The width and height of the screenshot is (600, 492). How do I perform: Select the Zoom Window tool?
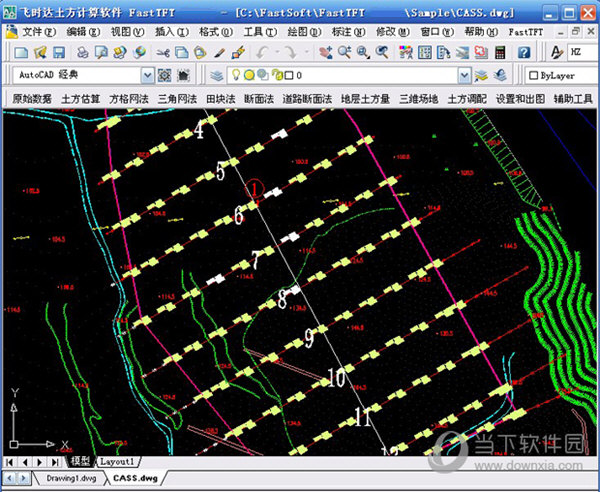point(363,52)
